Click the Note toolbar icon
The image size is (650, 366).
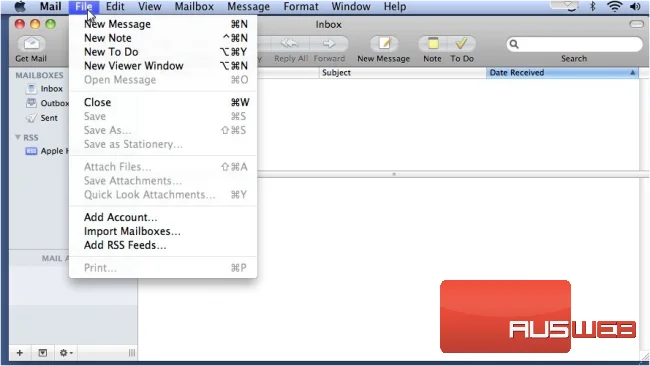point(433,44)
